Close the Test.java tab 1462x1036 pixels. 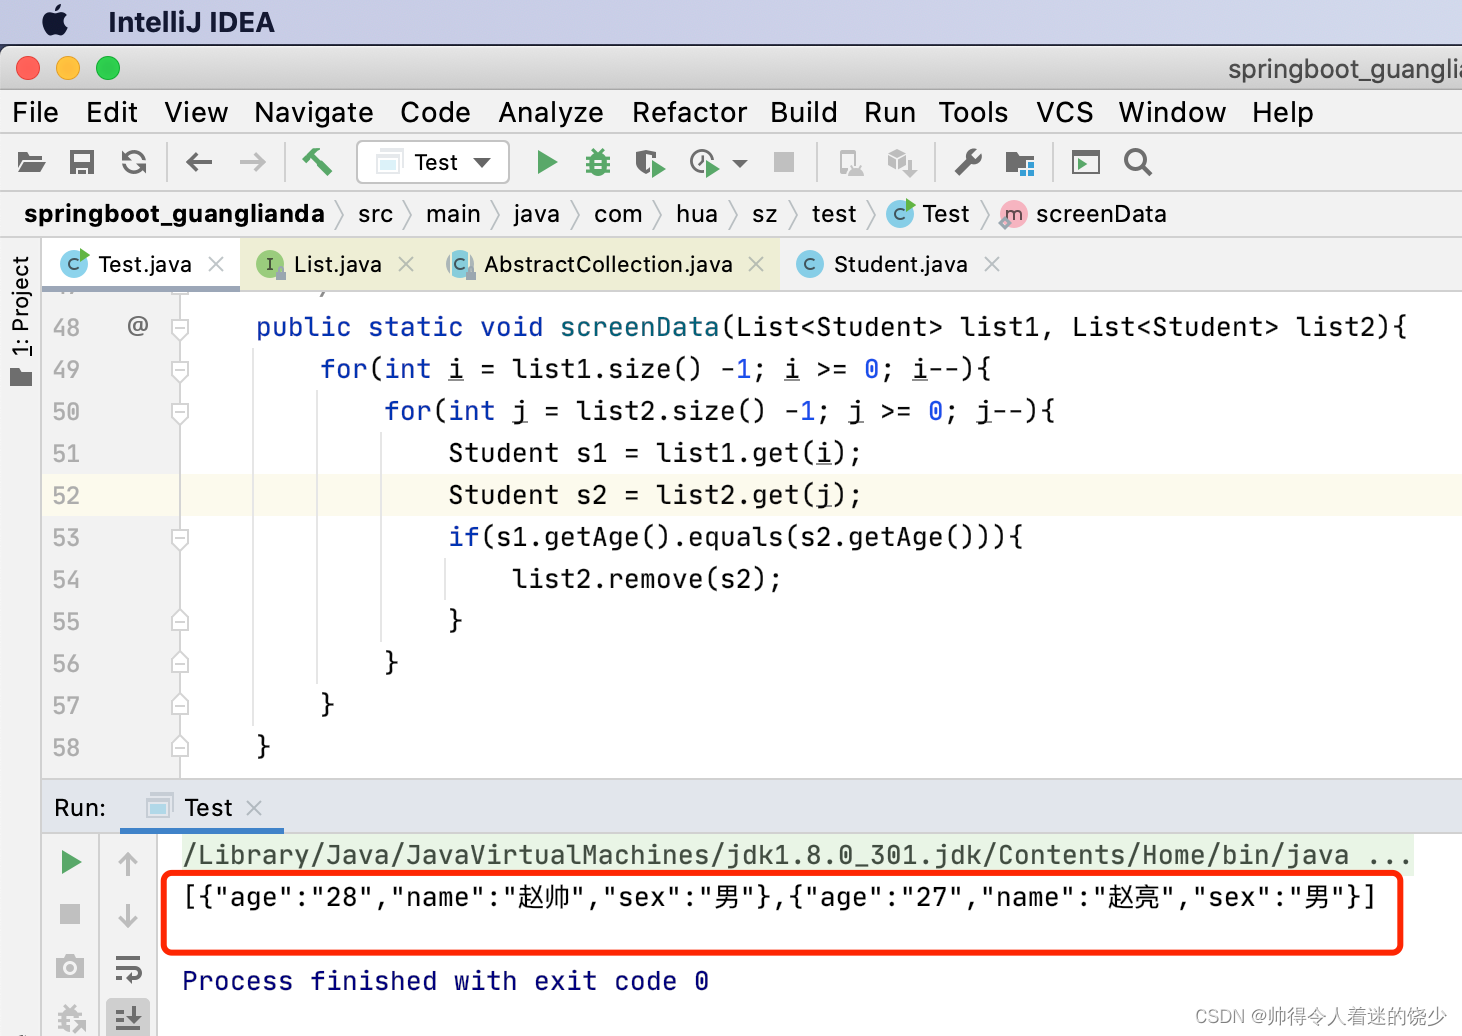tap(216, 264)
